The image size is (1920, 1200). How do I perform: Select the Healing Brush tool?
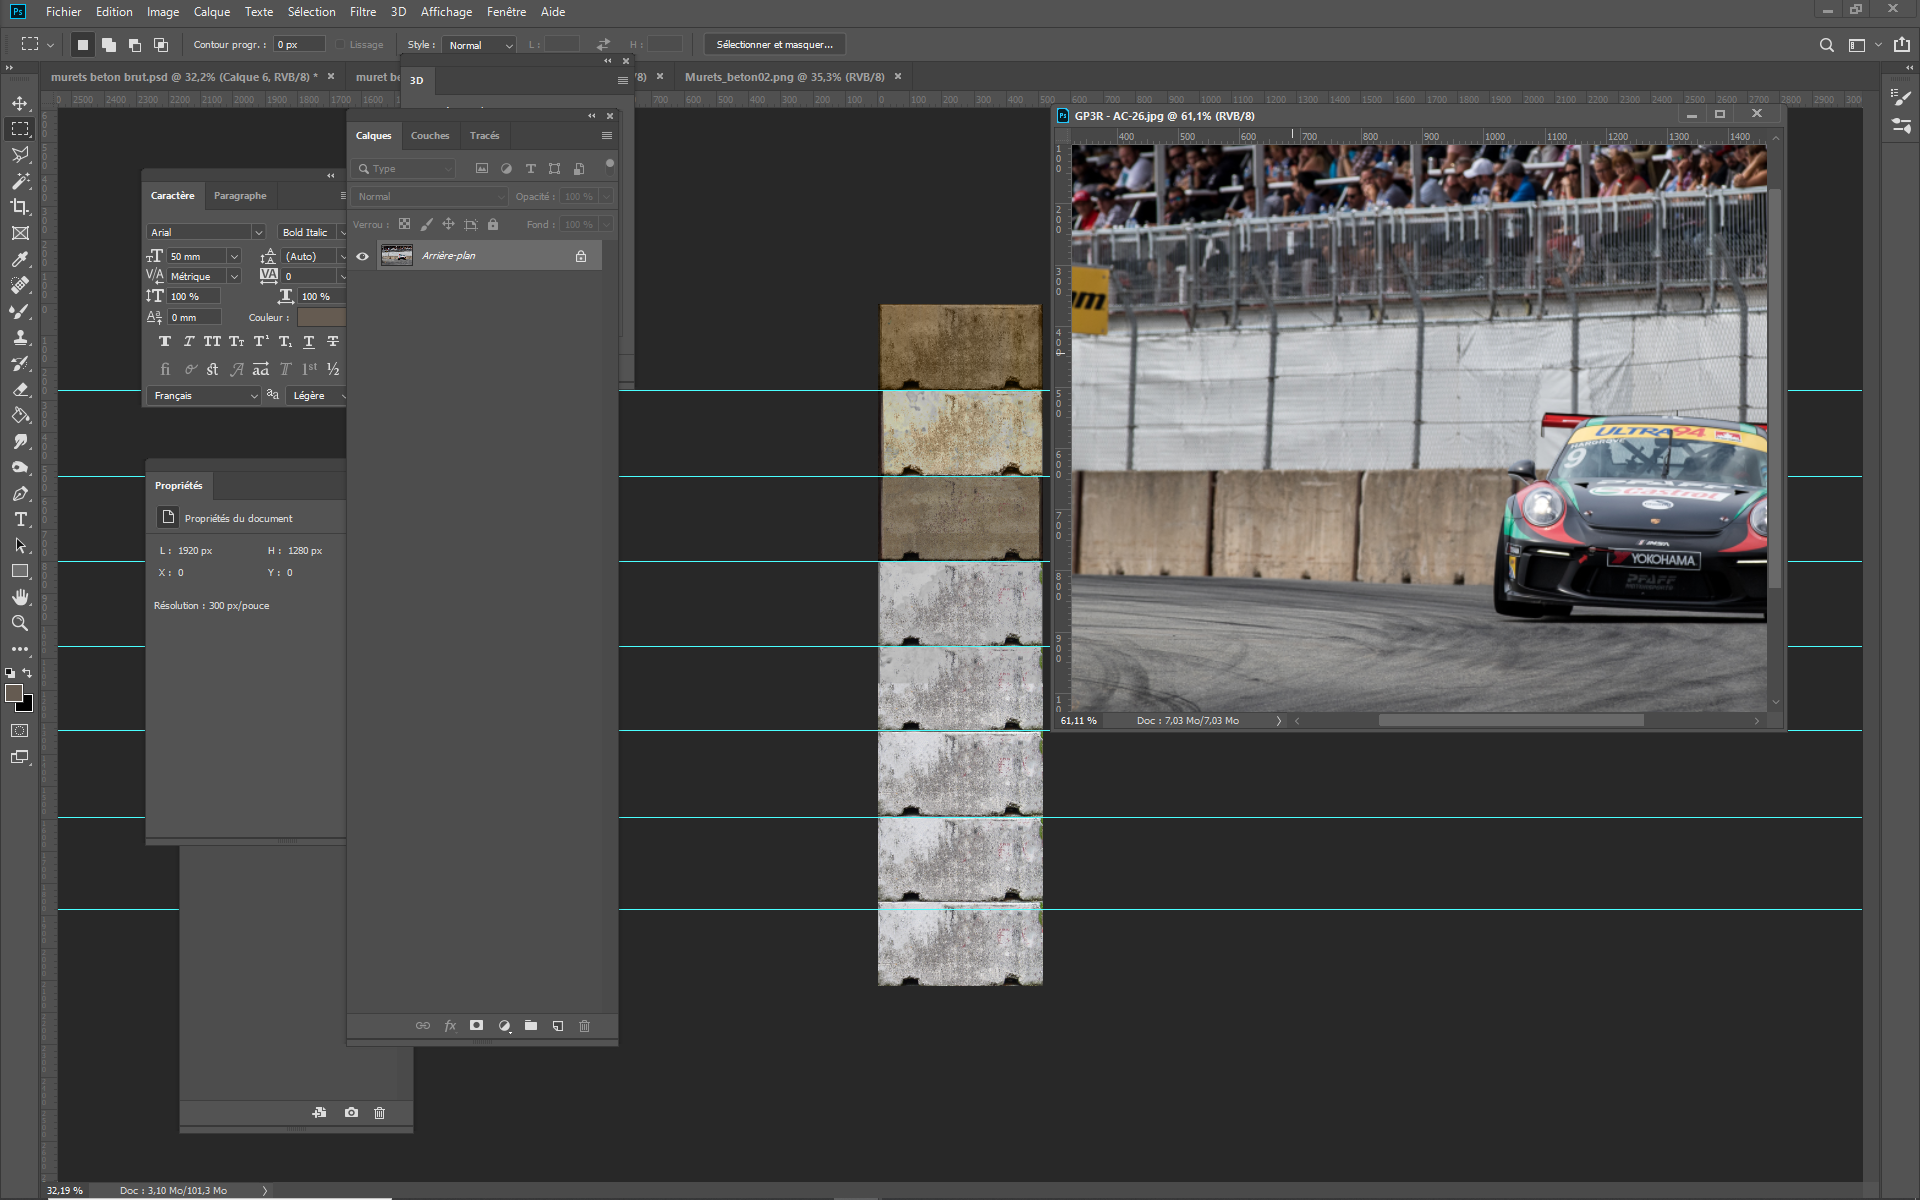(20, 285)
